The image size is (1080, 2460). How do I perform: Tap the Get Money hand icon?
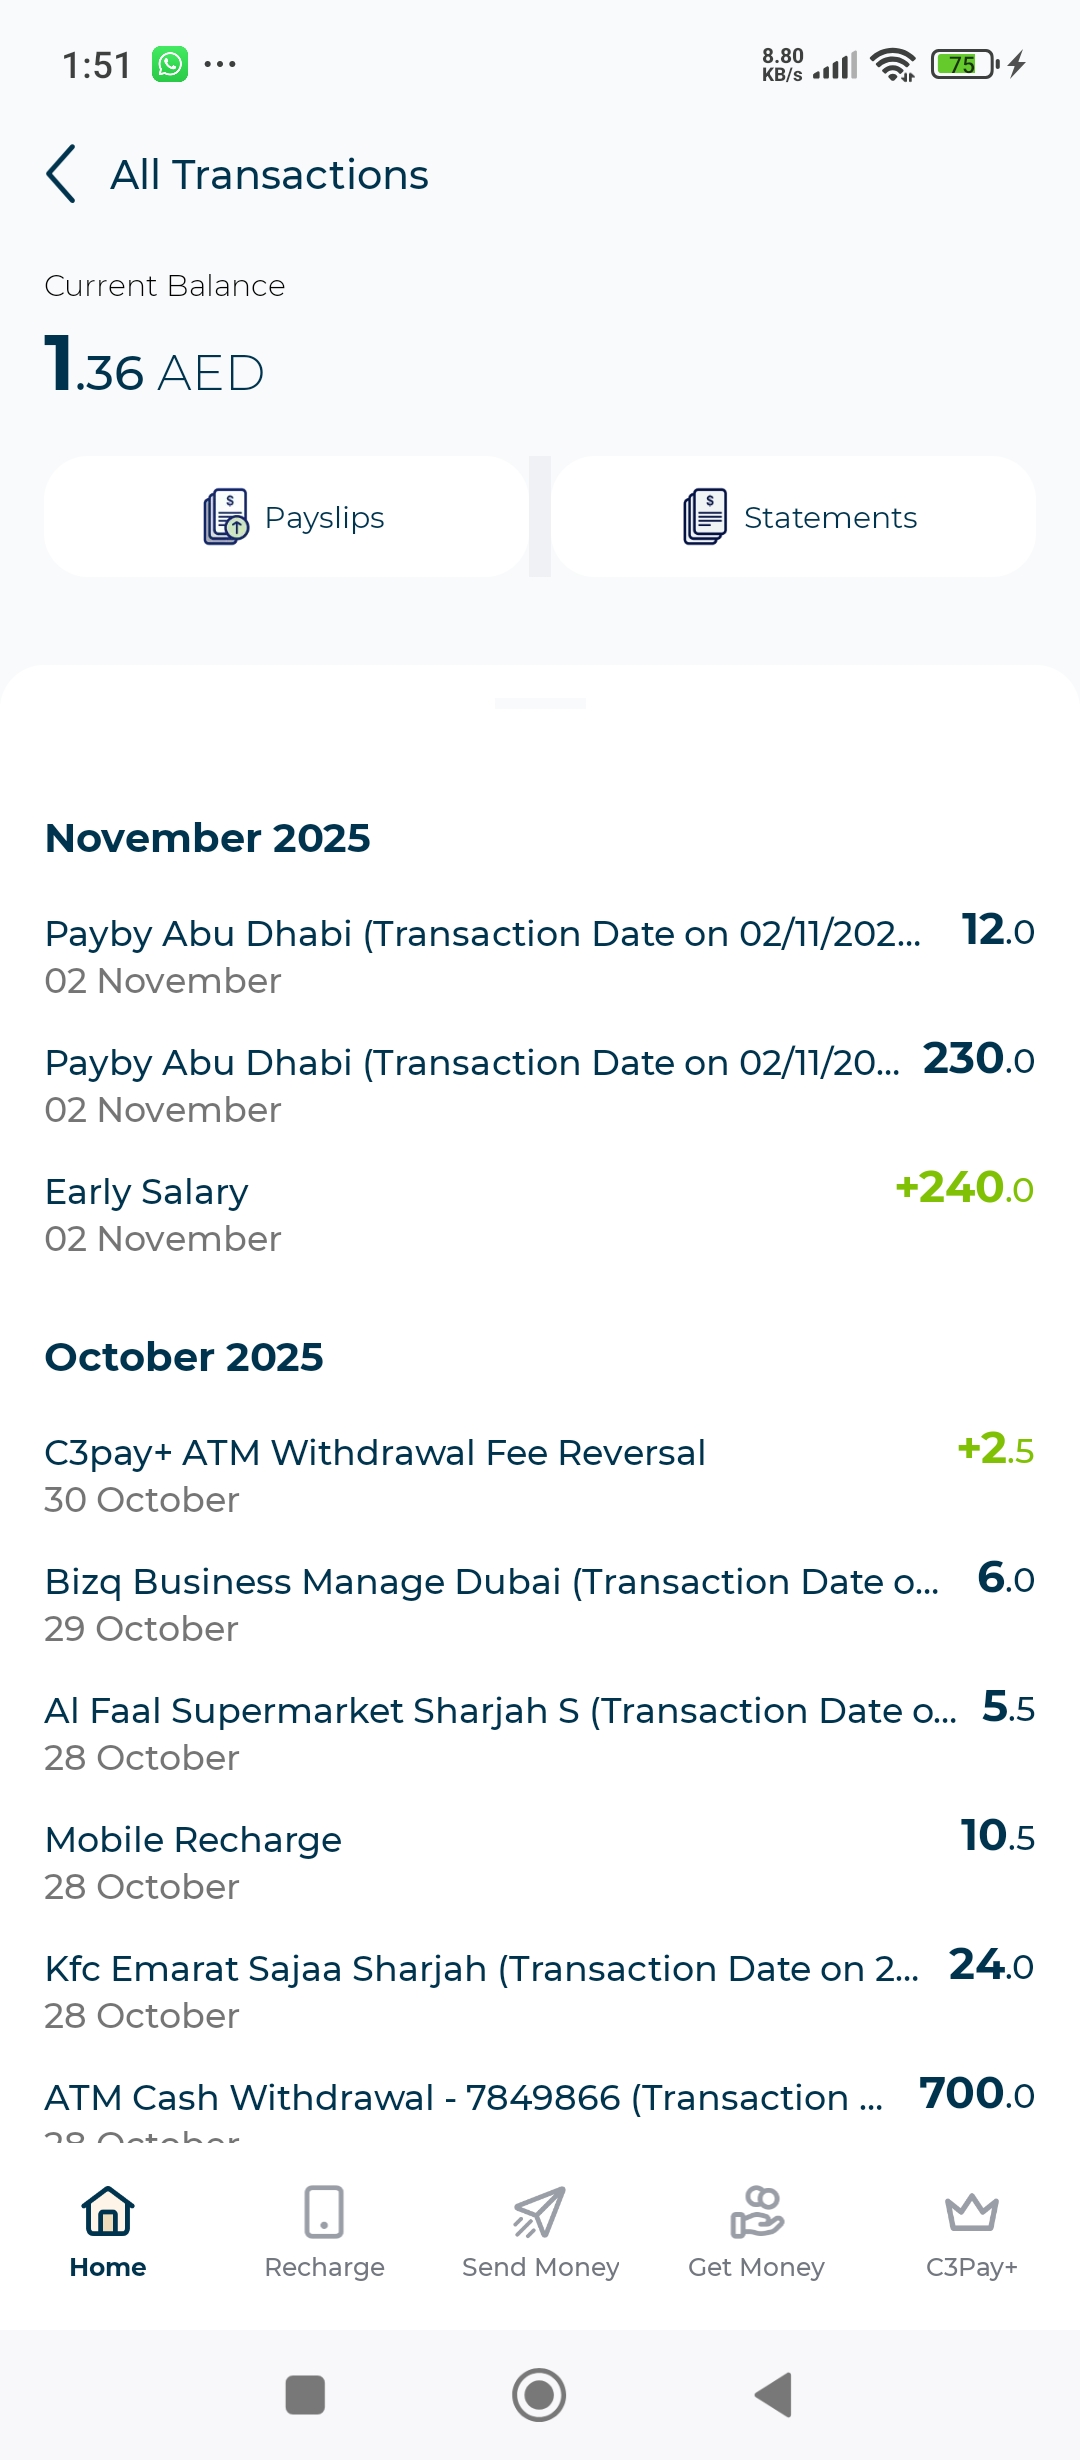pos(756,2210)
